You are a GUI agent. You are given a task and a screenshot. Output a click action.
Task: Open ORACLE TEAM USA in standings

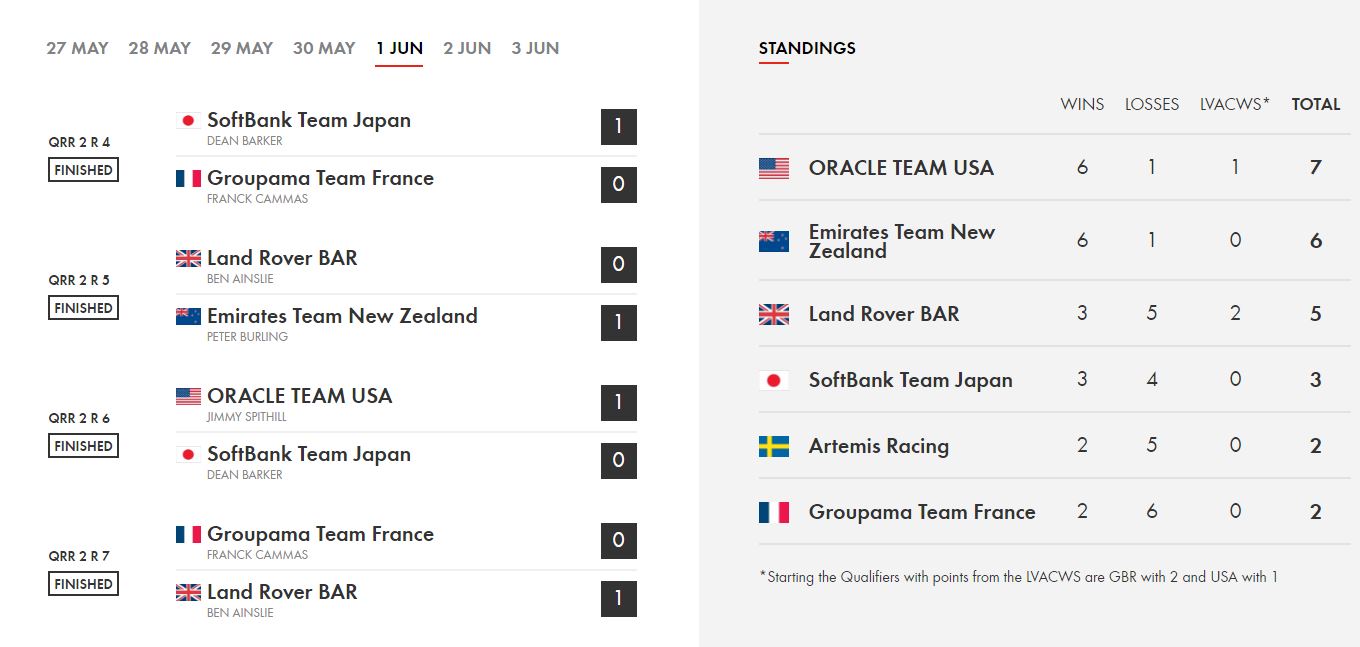tap(901, 168)
